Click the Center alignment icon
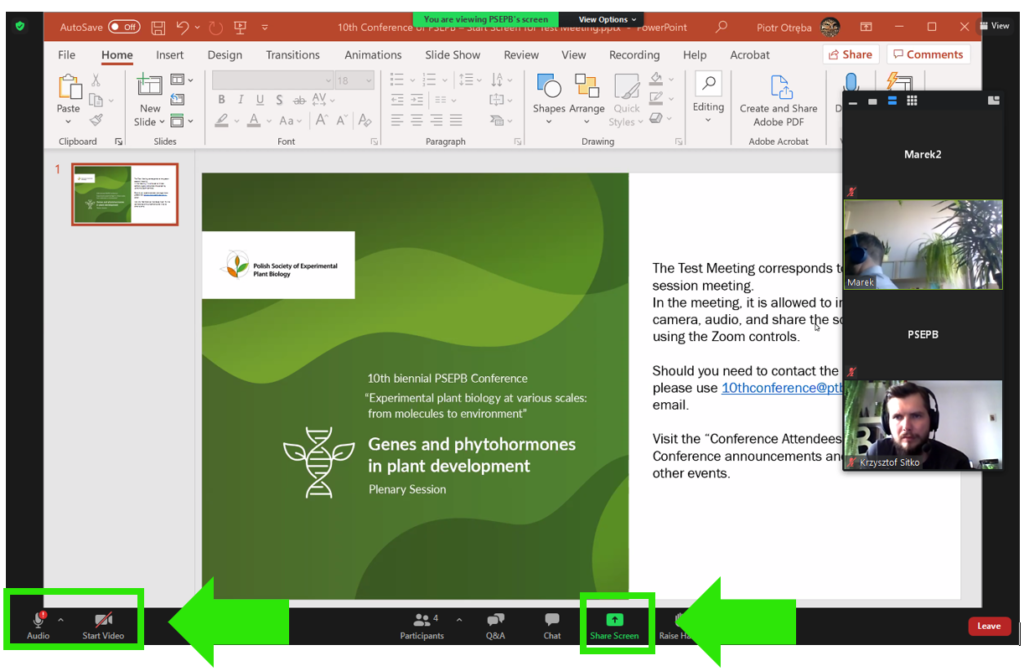1024x671 pixels. [x=417, y=120]
